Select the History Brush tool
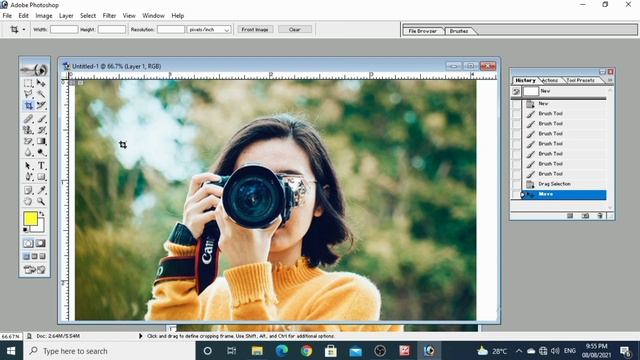640x360 pixels. click(x=41, y=130)
